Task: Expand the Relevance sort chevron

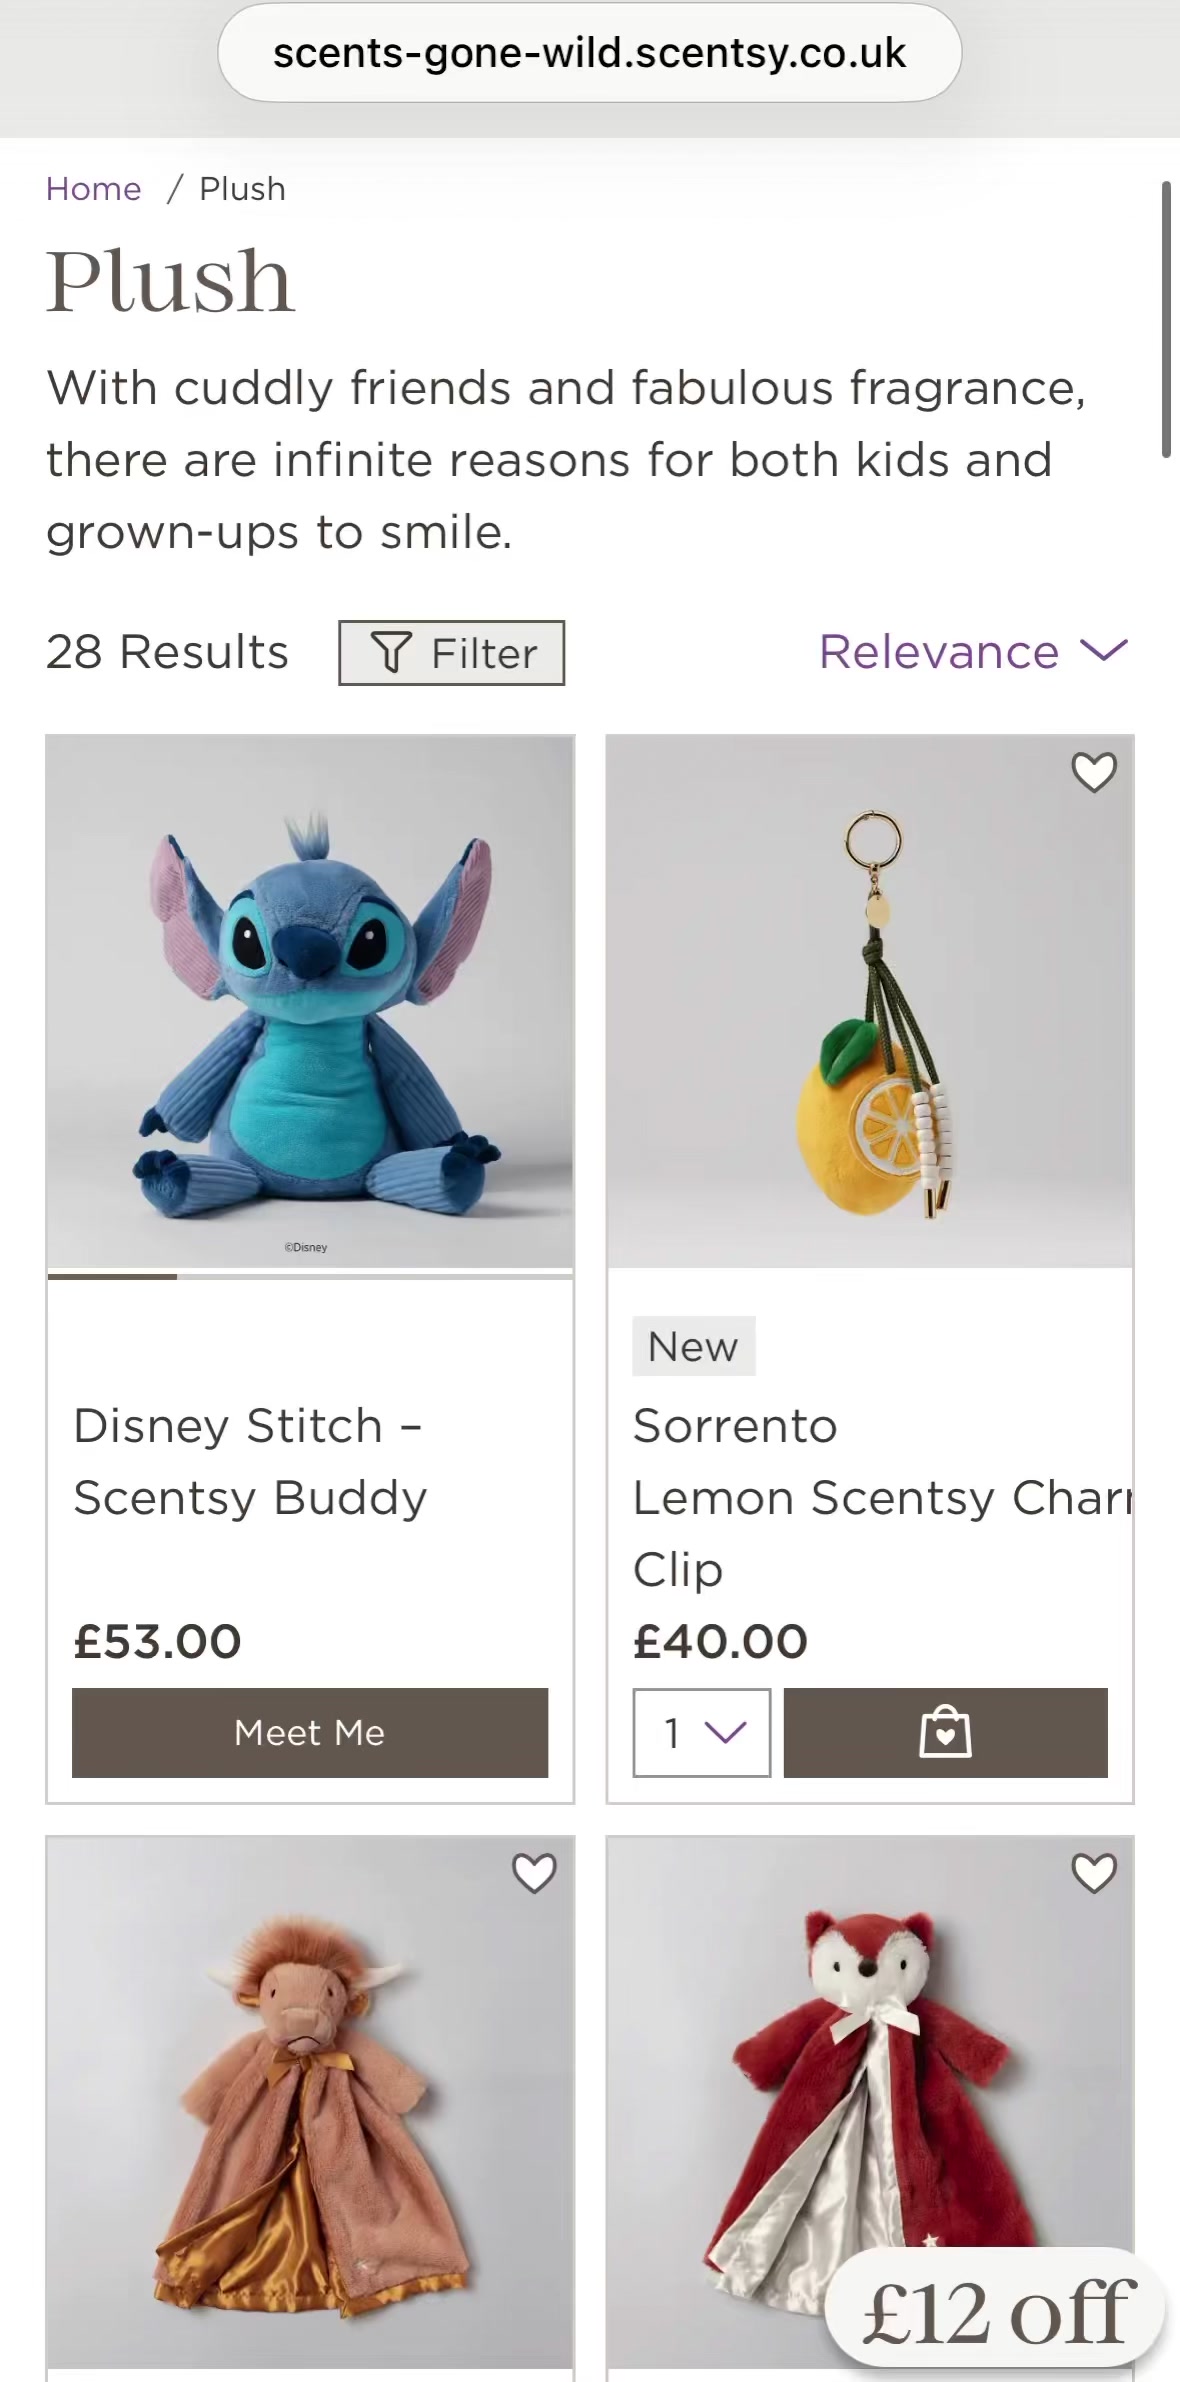Action: (1104, 651)
